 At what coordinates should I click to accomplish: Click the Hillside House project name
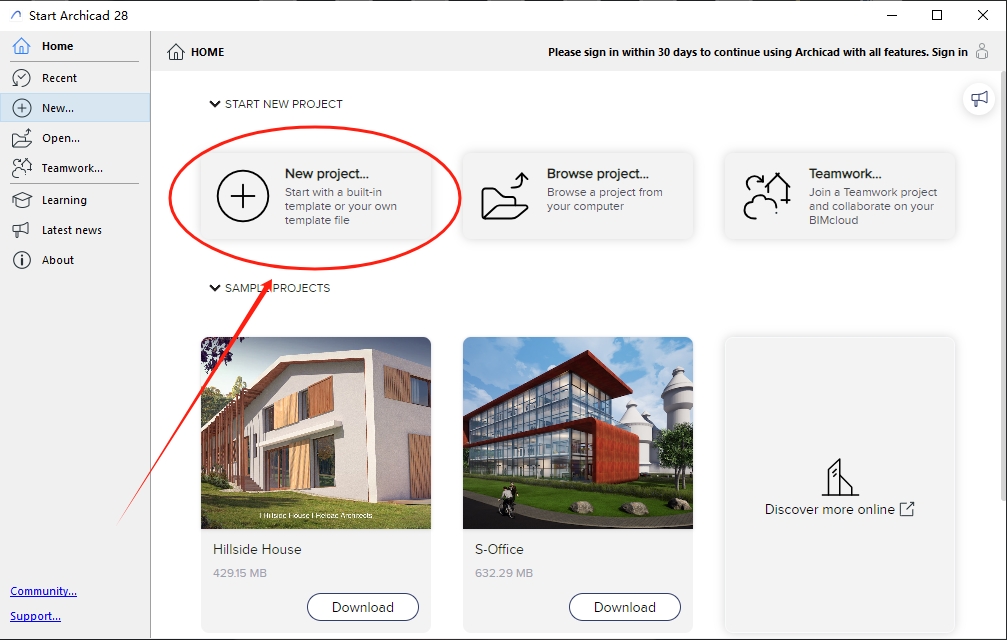(x=257, y=549)
